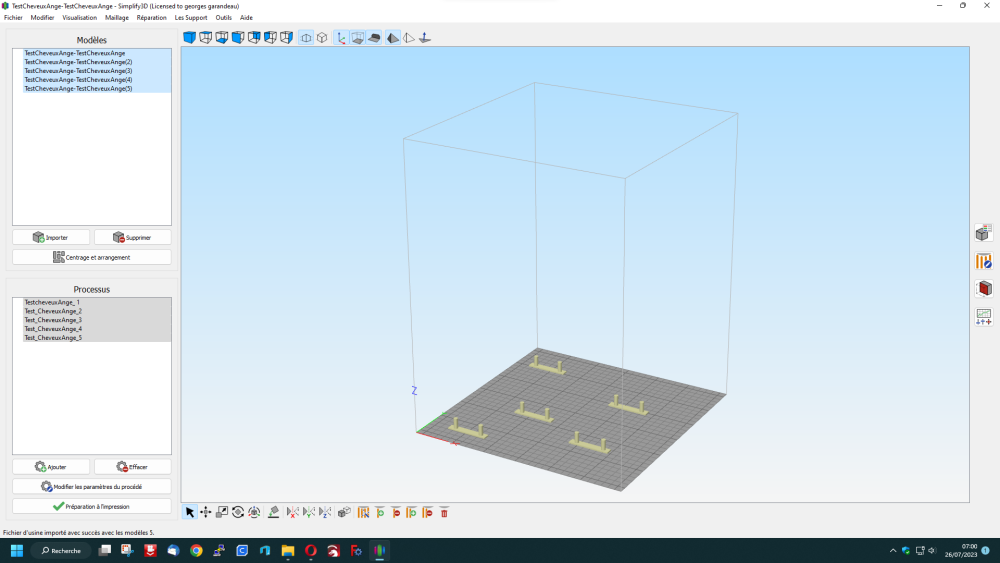
Task: Click the Importer button
Action: (x=51, y=237)
